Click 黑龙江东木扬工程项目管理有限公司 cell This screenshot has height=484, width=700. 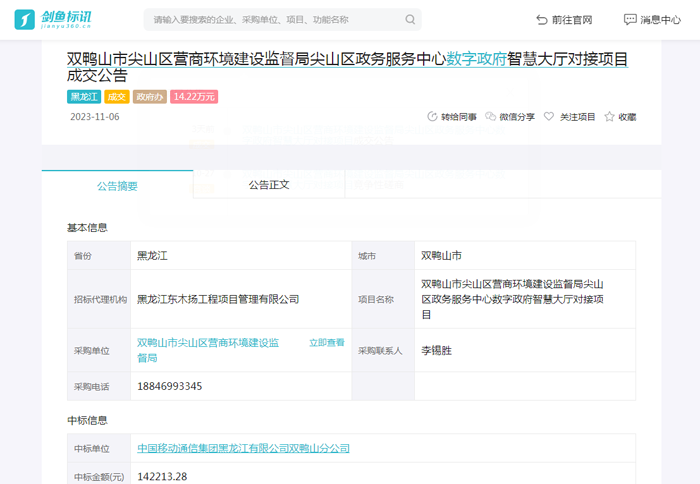(x=241, y=299)
